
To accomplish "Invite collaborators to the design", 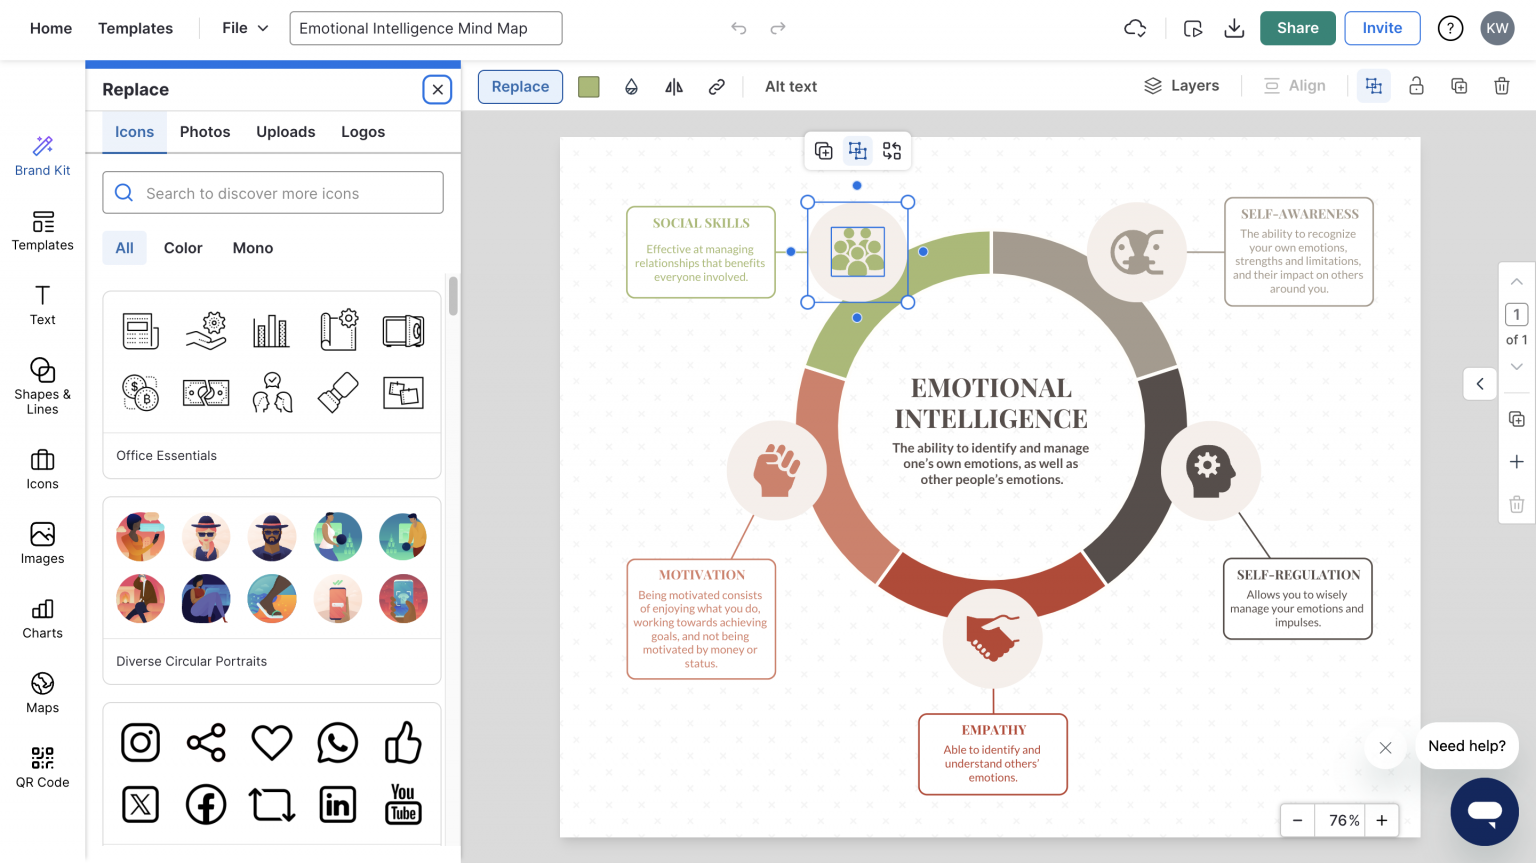I will (1382, 28).
